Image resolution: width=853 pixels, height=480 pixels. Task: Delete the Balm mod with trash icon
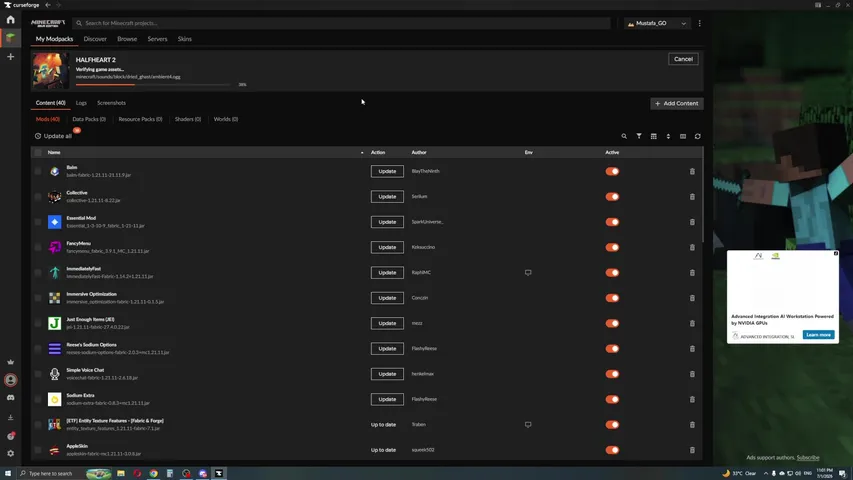coord(692,171)
